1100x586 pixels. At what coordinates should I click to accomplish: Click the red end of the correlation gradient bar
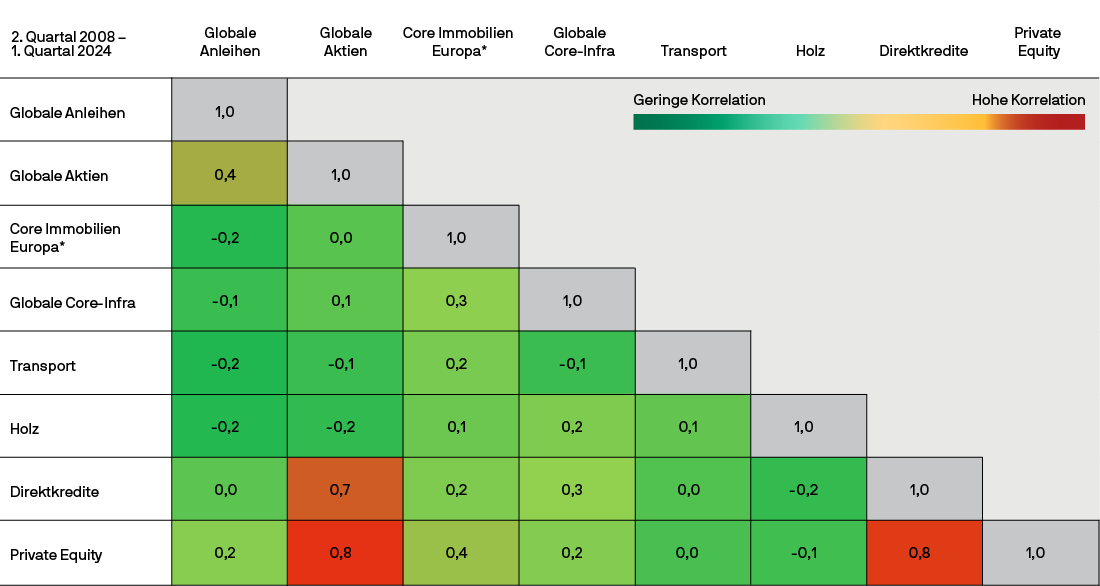point(1070,122)
